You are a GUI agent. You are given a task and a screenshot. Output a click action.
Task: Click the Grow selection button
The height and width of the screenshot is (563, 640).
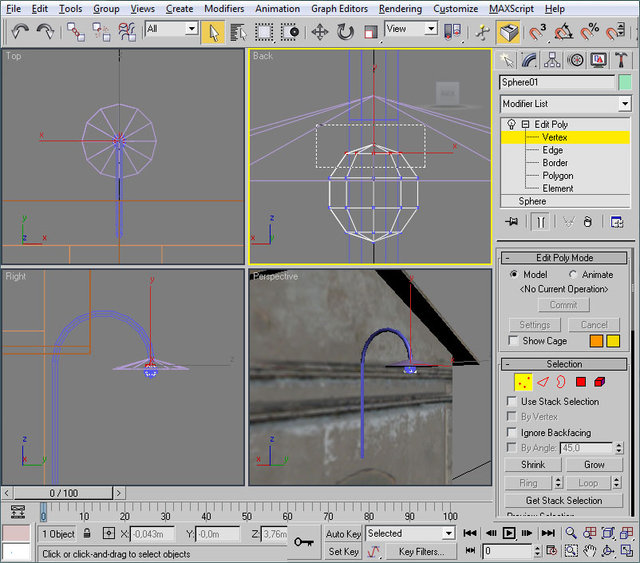[594, 465]
